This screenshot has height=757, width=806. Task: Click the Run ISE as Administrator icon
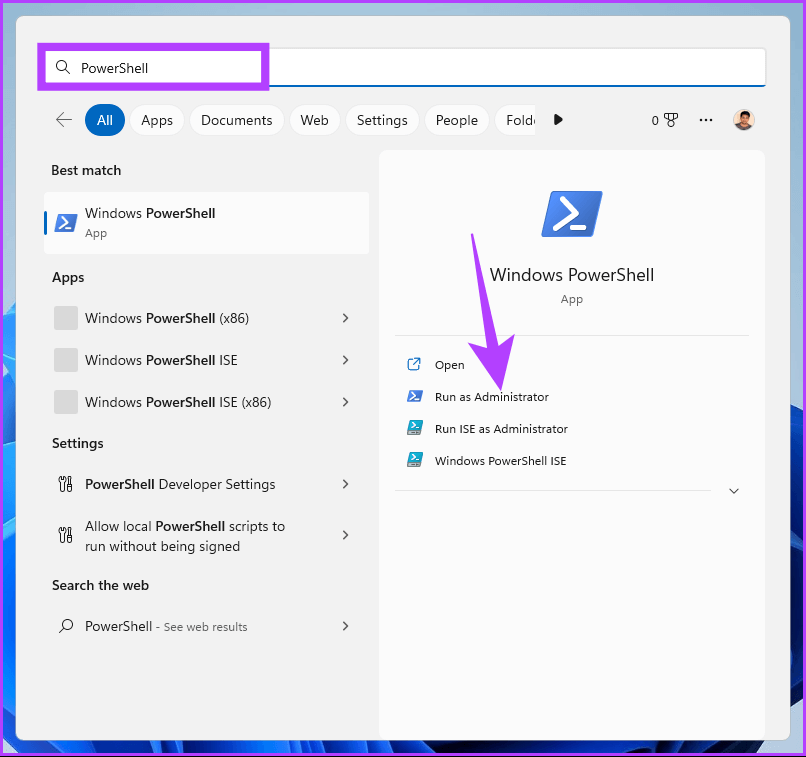coord(415,428)
